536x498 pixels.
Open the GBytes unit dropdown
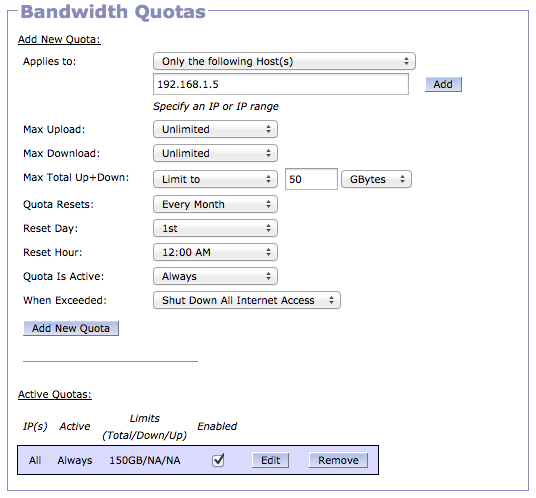click(x=376, y=179)
